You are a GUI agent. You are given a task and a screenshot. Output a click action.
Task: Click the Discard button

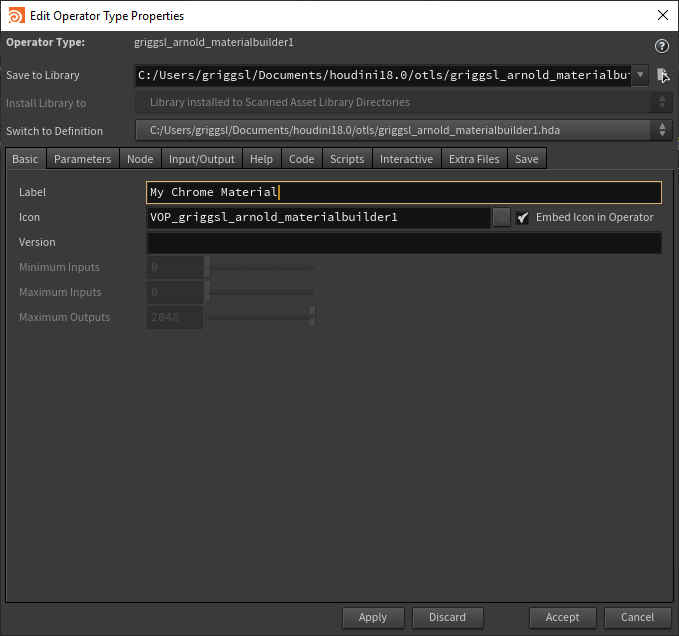point(447,617)
